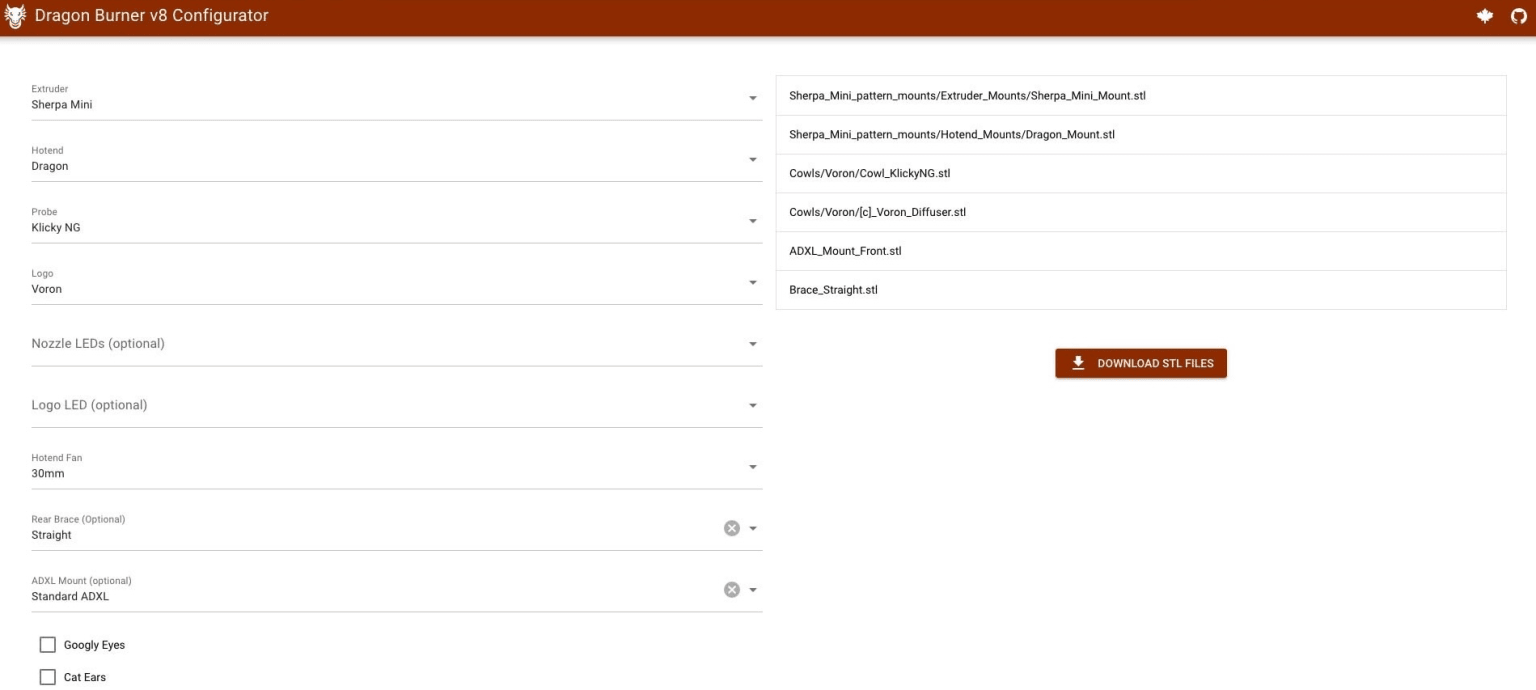Clear the Rear Brace selection
The width and height of the screenshot is (1536, 690).
coord(731,528)
